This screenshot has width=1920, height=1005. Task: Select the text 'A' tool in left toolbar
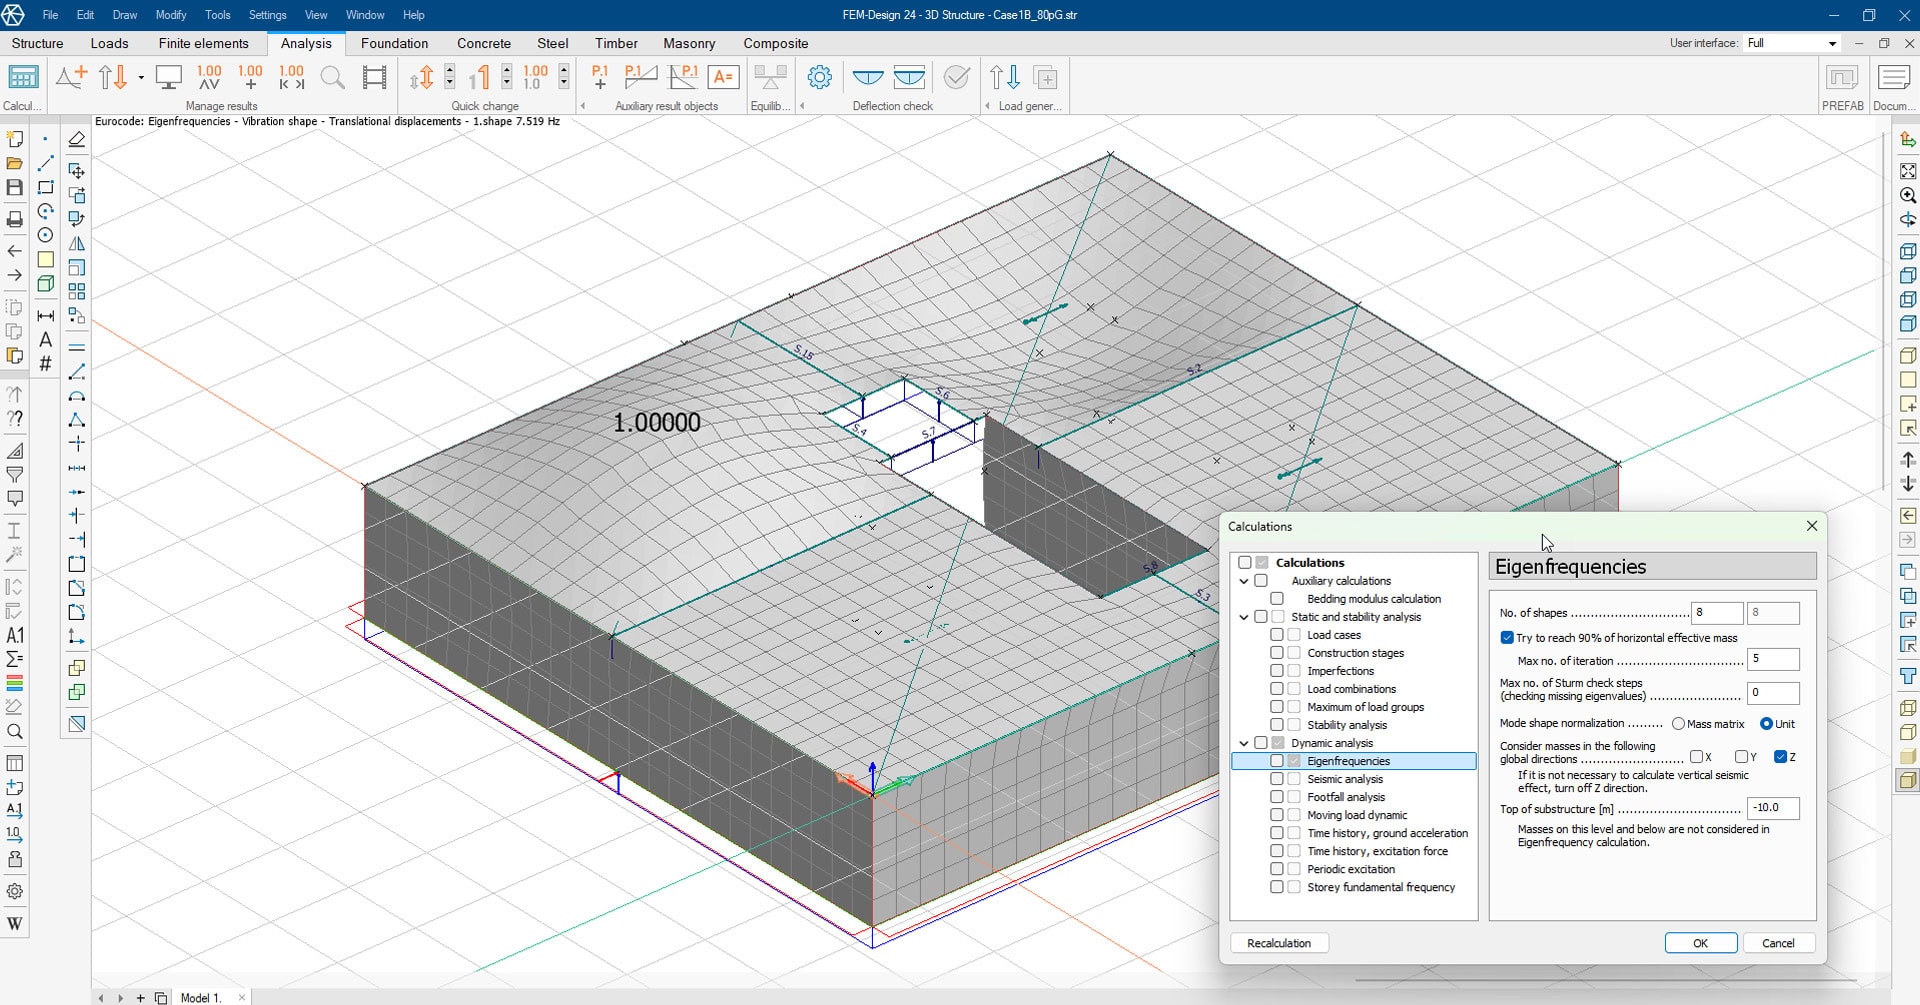tap(45, 340)
